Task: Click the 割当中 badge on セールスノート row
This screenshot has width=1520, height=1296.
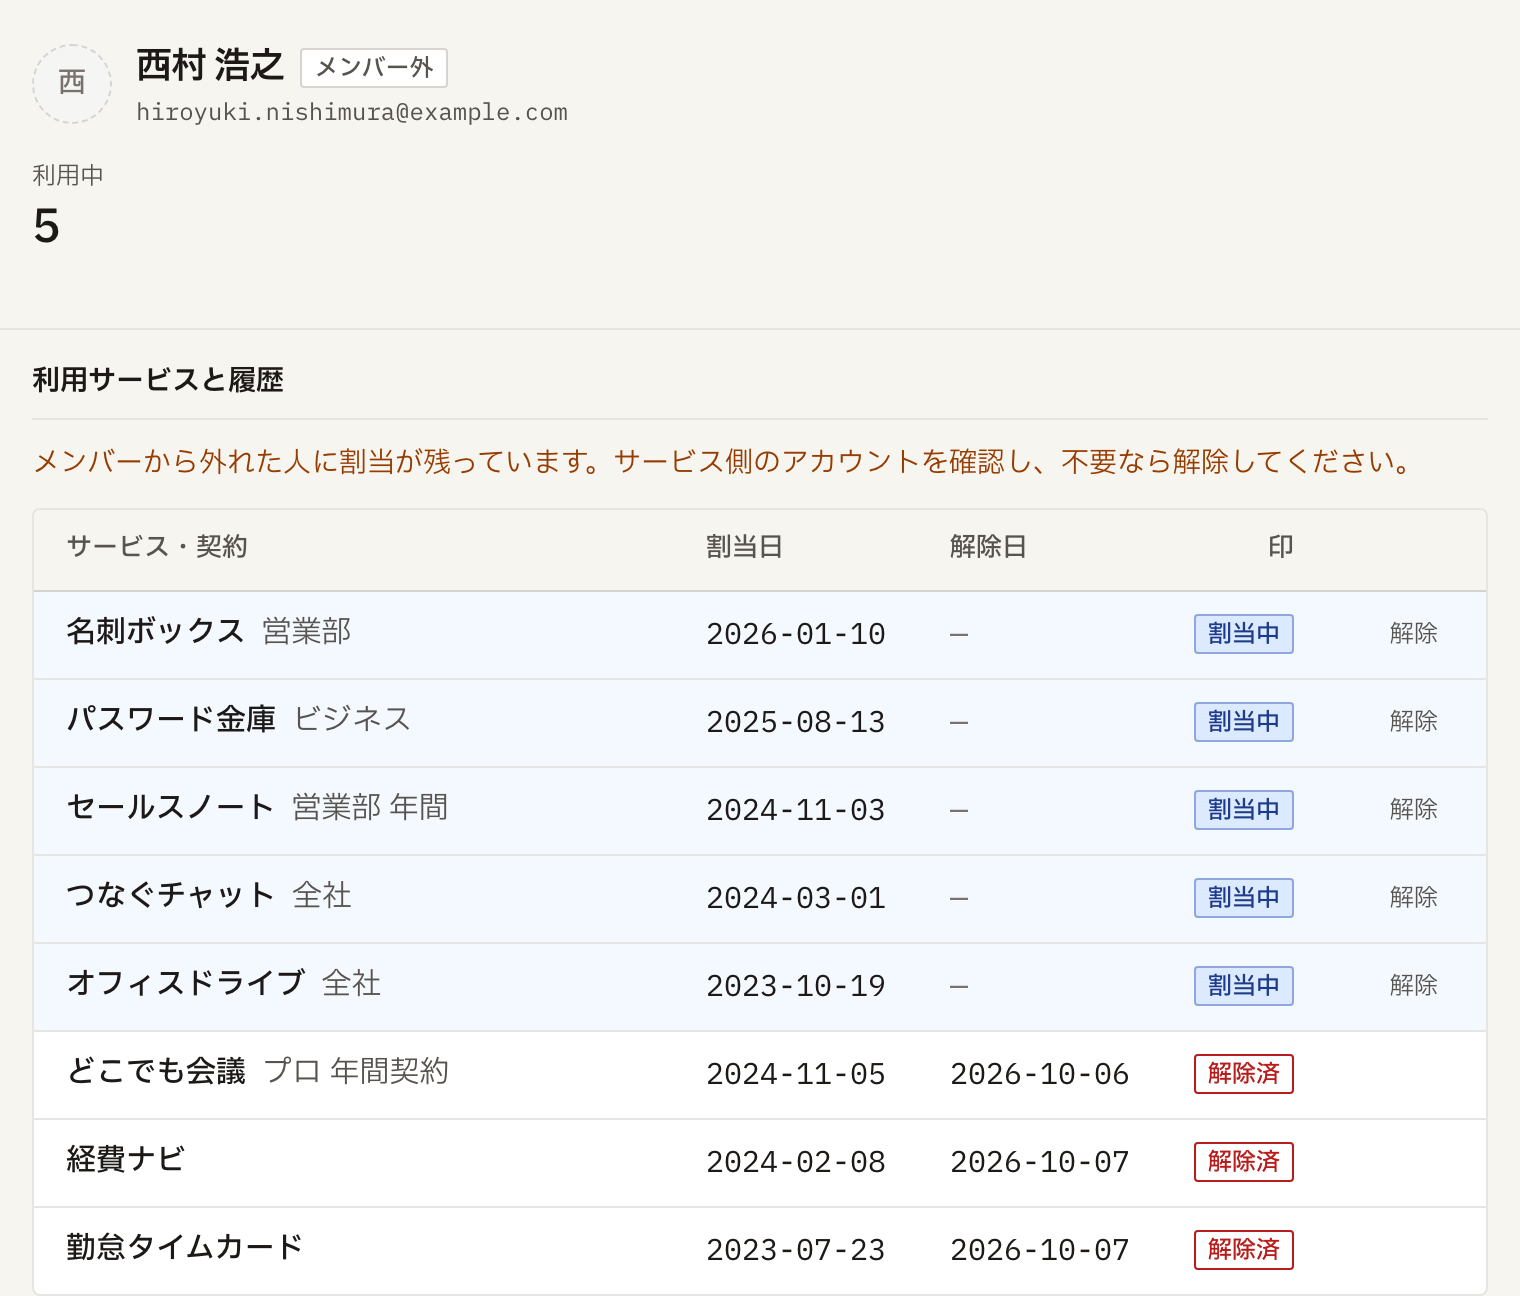Action: 1244,810
